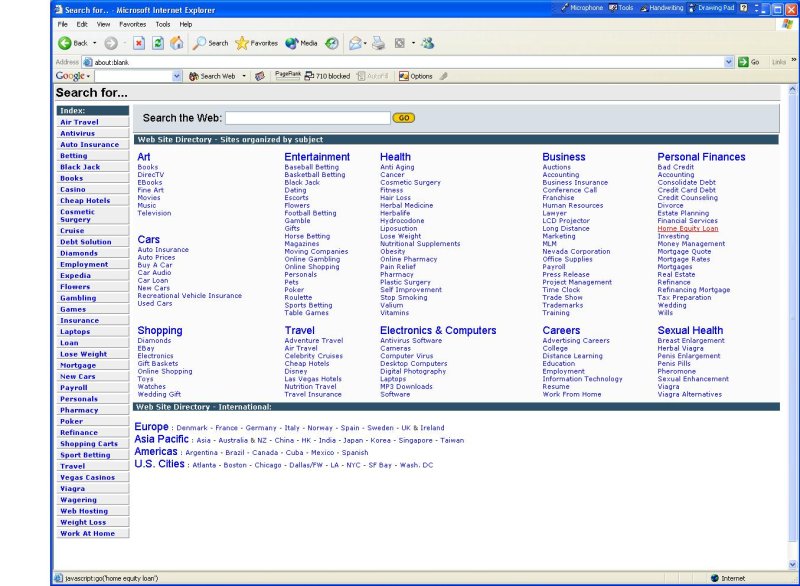Open the Cheap Hotels link in the Index sidebar
800x586 pixels.
[85, 200]
